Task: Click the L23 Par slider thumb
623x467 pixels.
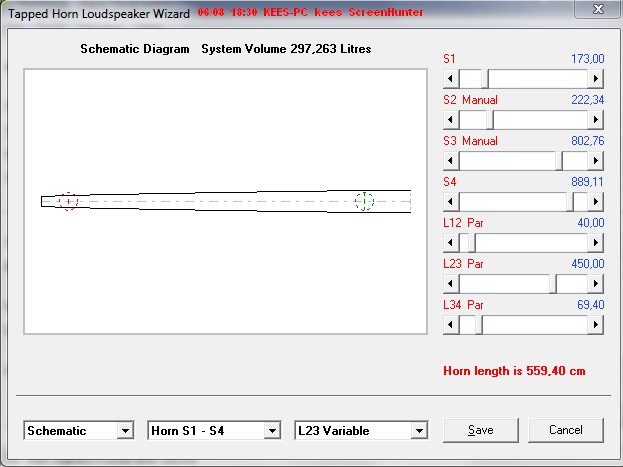Action: coord(553,283)
